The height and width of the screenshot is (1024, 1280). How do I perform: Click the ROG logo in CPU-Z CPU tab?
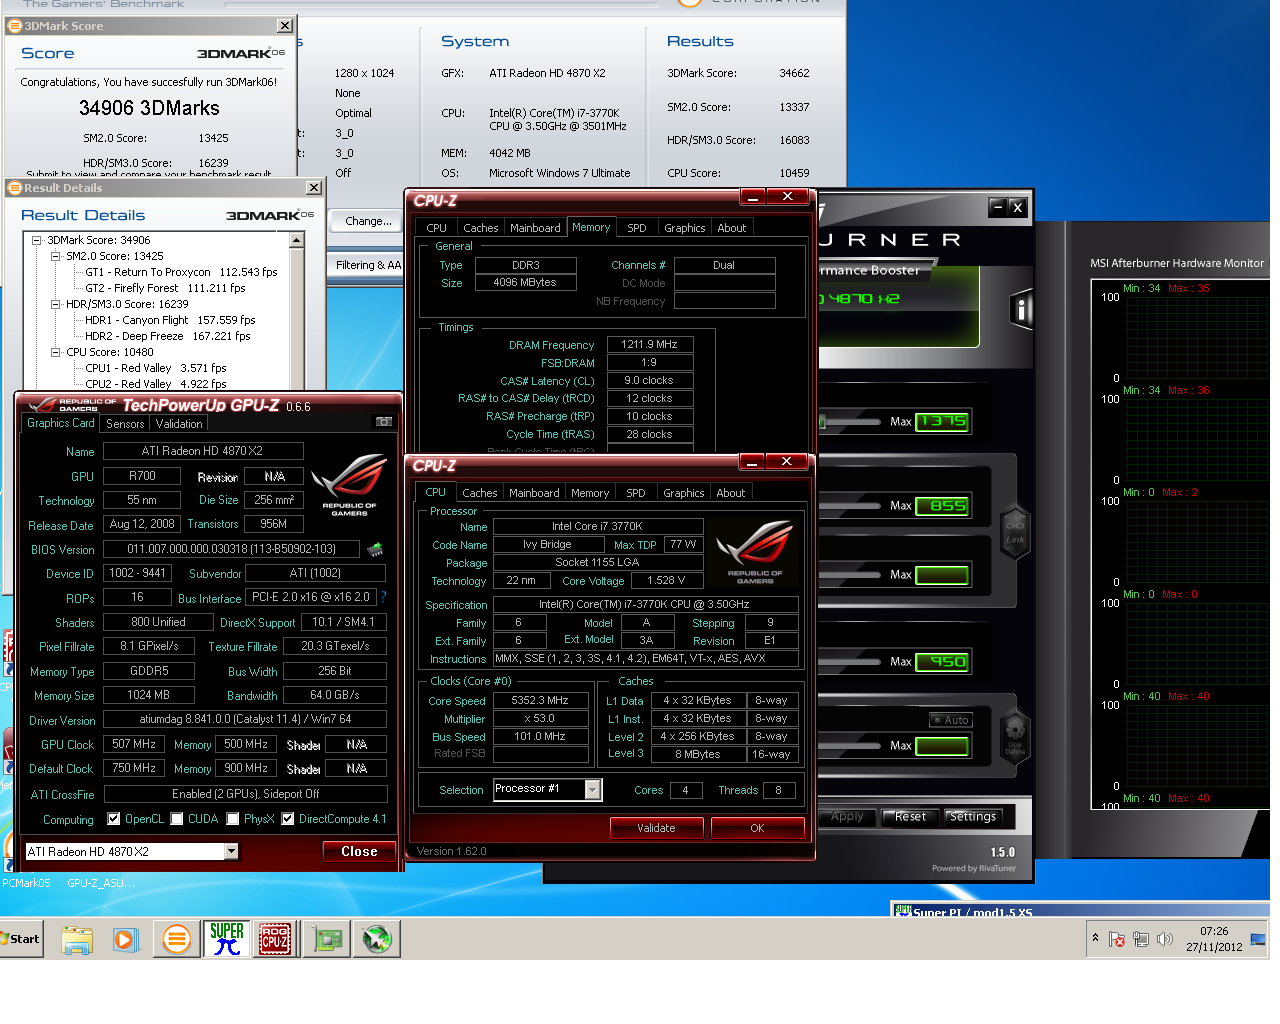(x=755, y=552)
